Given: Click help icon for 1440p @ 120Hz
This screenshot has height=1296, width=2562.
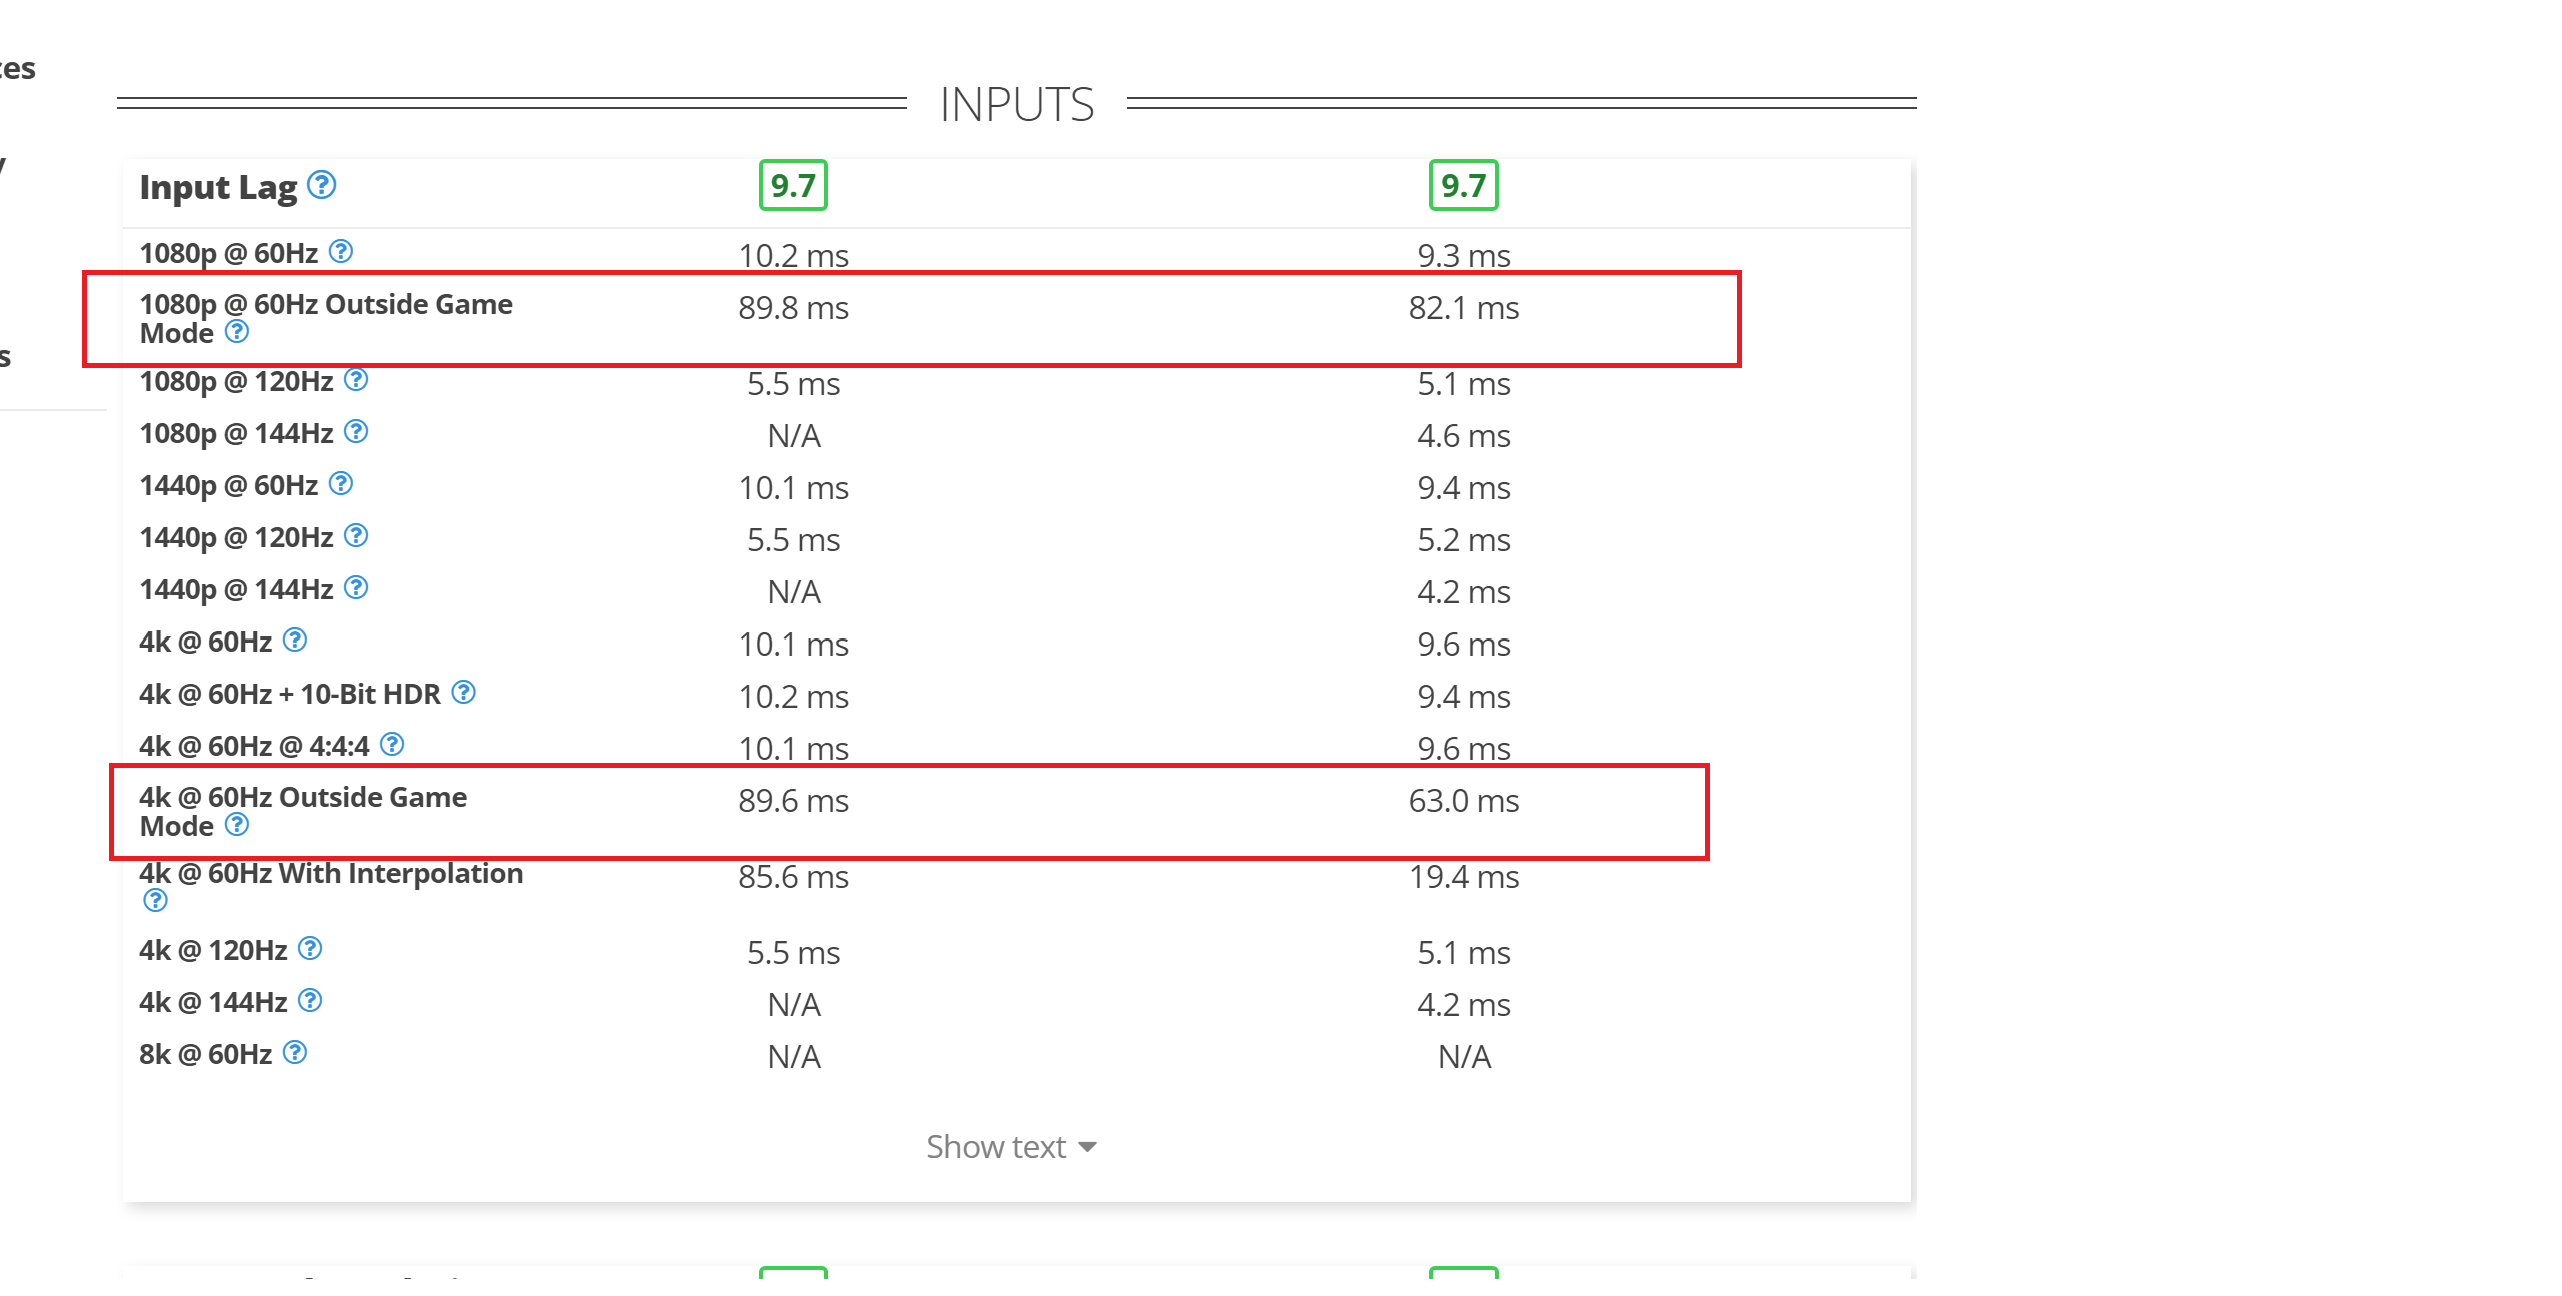Looking at the screenshot, I should 356,536.
